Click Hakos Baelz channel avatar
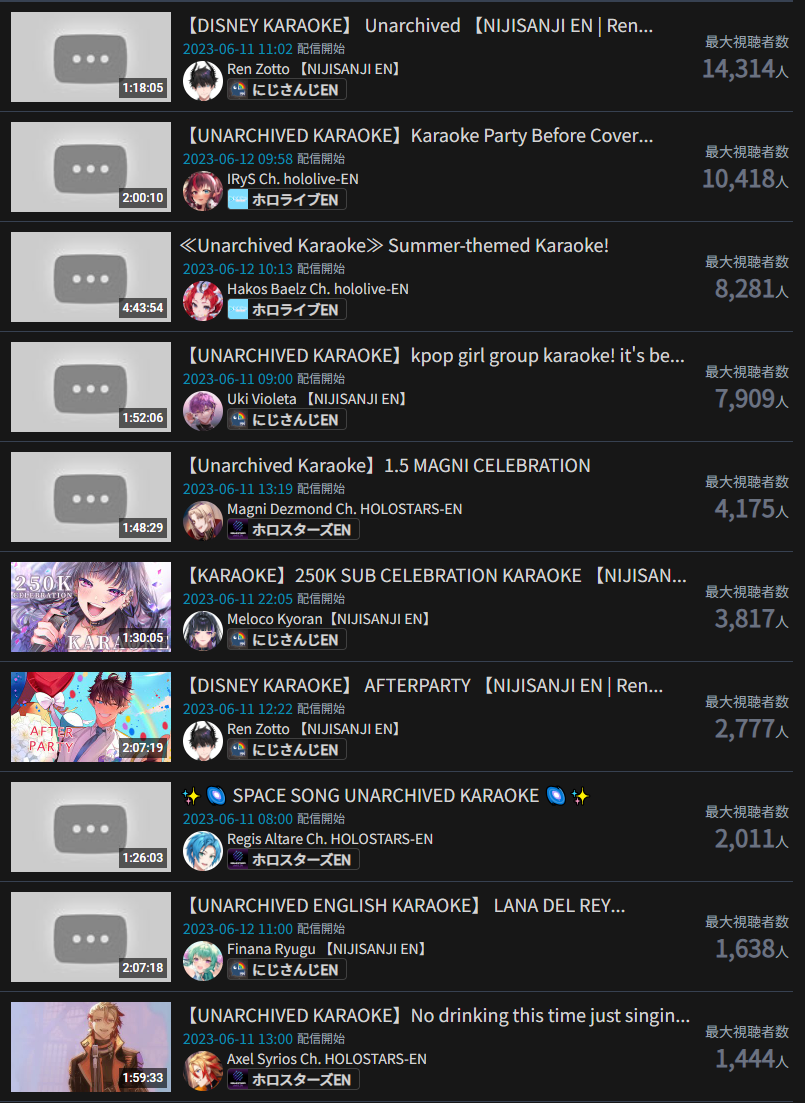805x1103 pixels. coord(203,300)
